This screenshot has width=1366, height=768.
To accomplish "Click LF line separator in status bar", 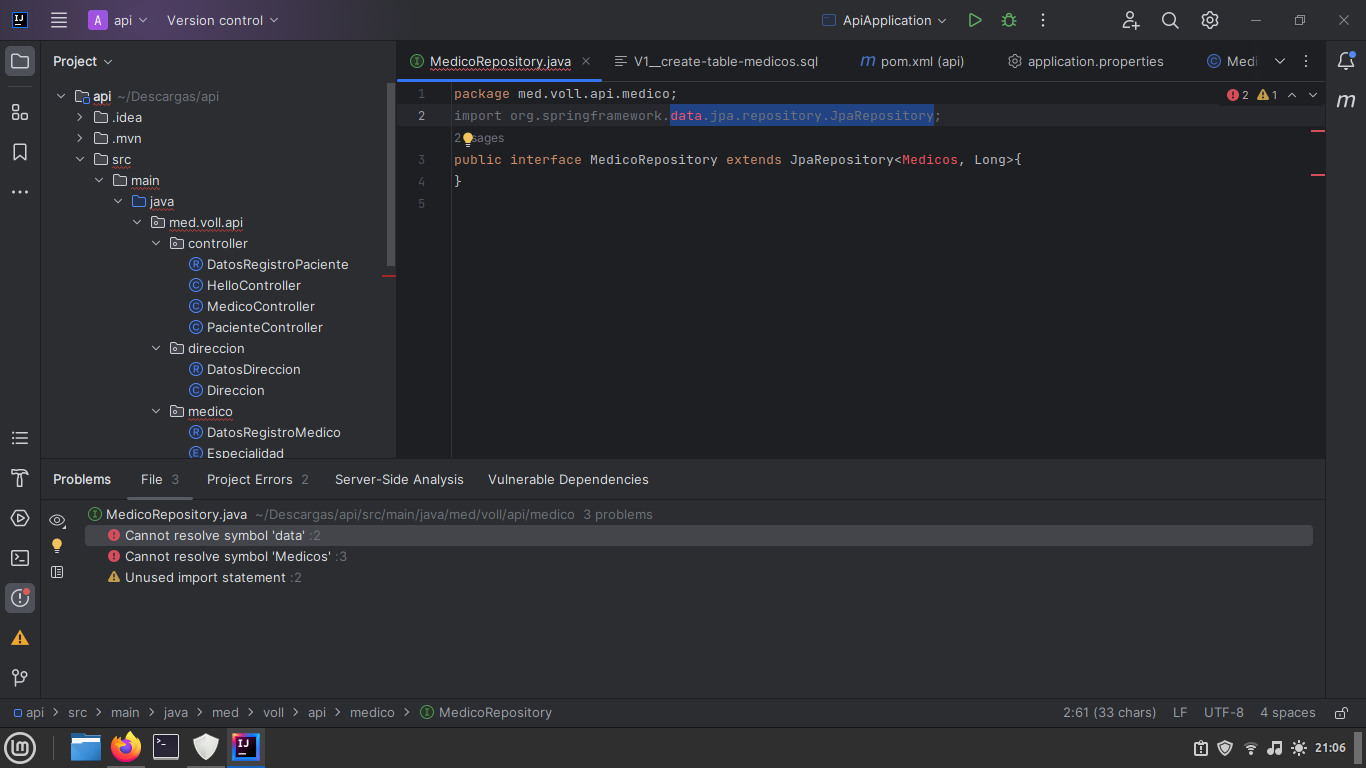I will tap(1180, 713).
